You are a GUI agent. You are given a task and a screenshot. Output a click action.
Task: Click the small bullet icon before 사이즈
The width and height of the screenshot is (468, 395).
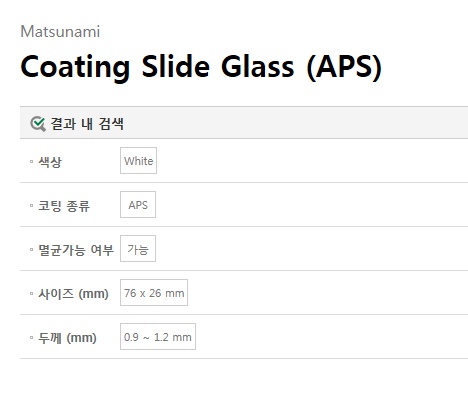pyautogui.click(x=32, y=293)
